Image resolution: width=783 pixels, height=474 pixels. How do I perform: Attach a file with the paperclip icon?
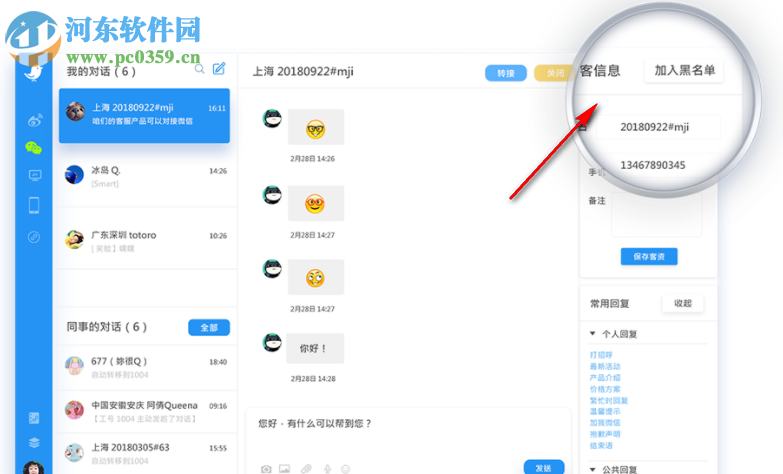click(306, 469)
